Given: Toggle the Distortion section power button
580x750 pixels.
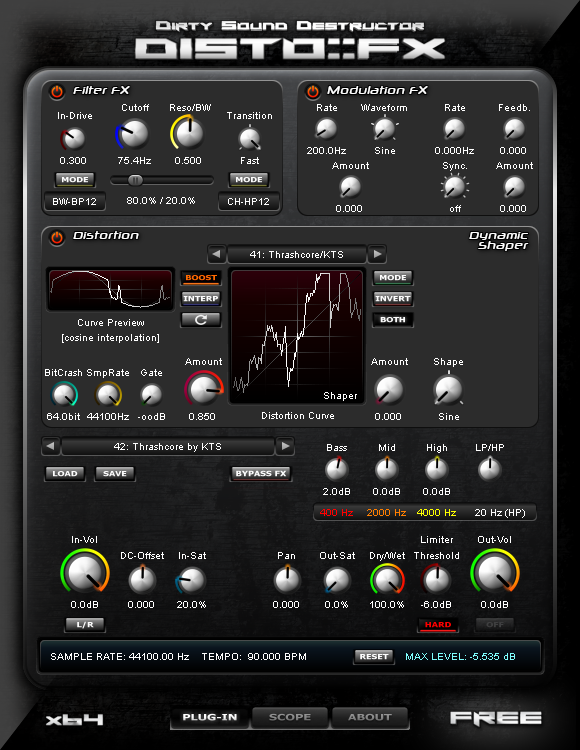Looking at the screenshot, I should [57, 237].
